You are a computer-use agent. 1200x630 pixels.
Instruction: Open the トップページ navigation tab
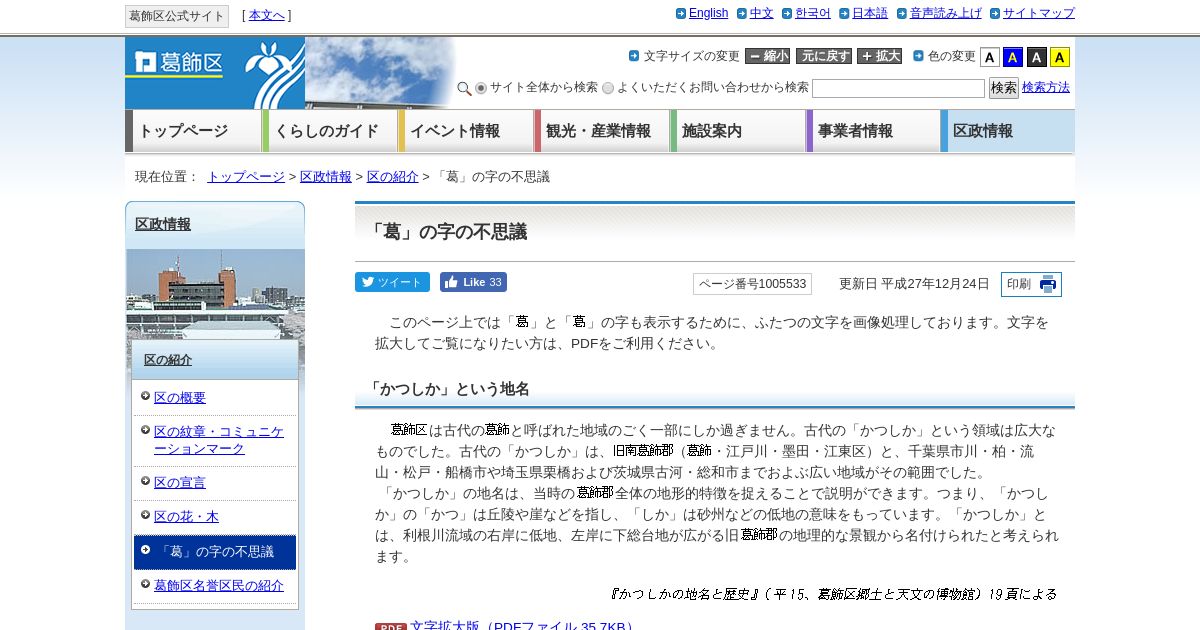pos(193,131)
